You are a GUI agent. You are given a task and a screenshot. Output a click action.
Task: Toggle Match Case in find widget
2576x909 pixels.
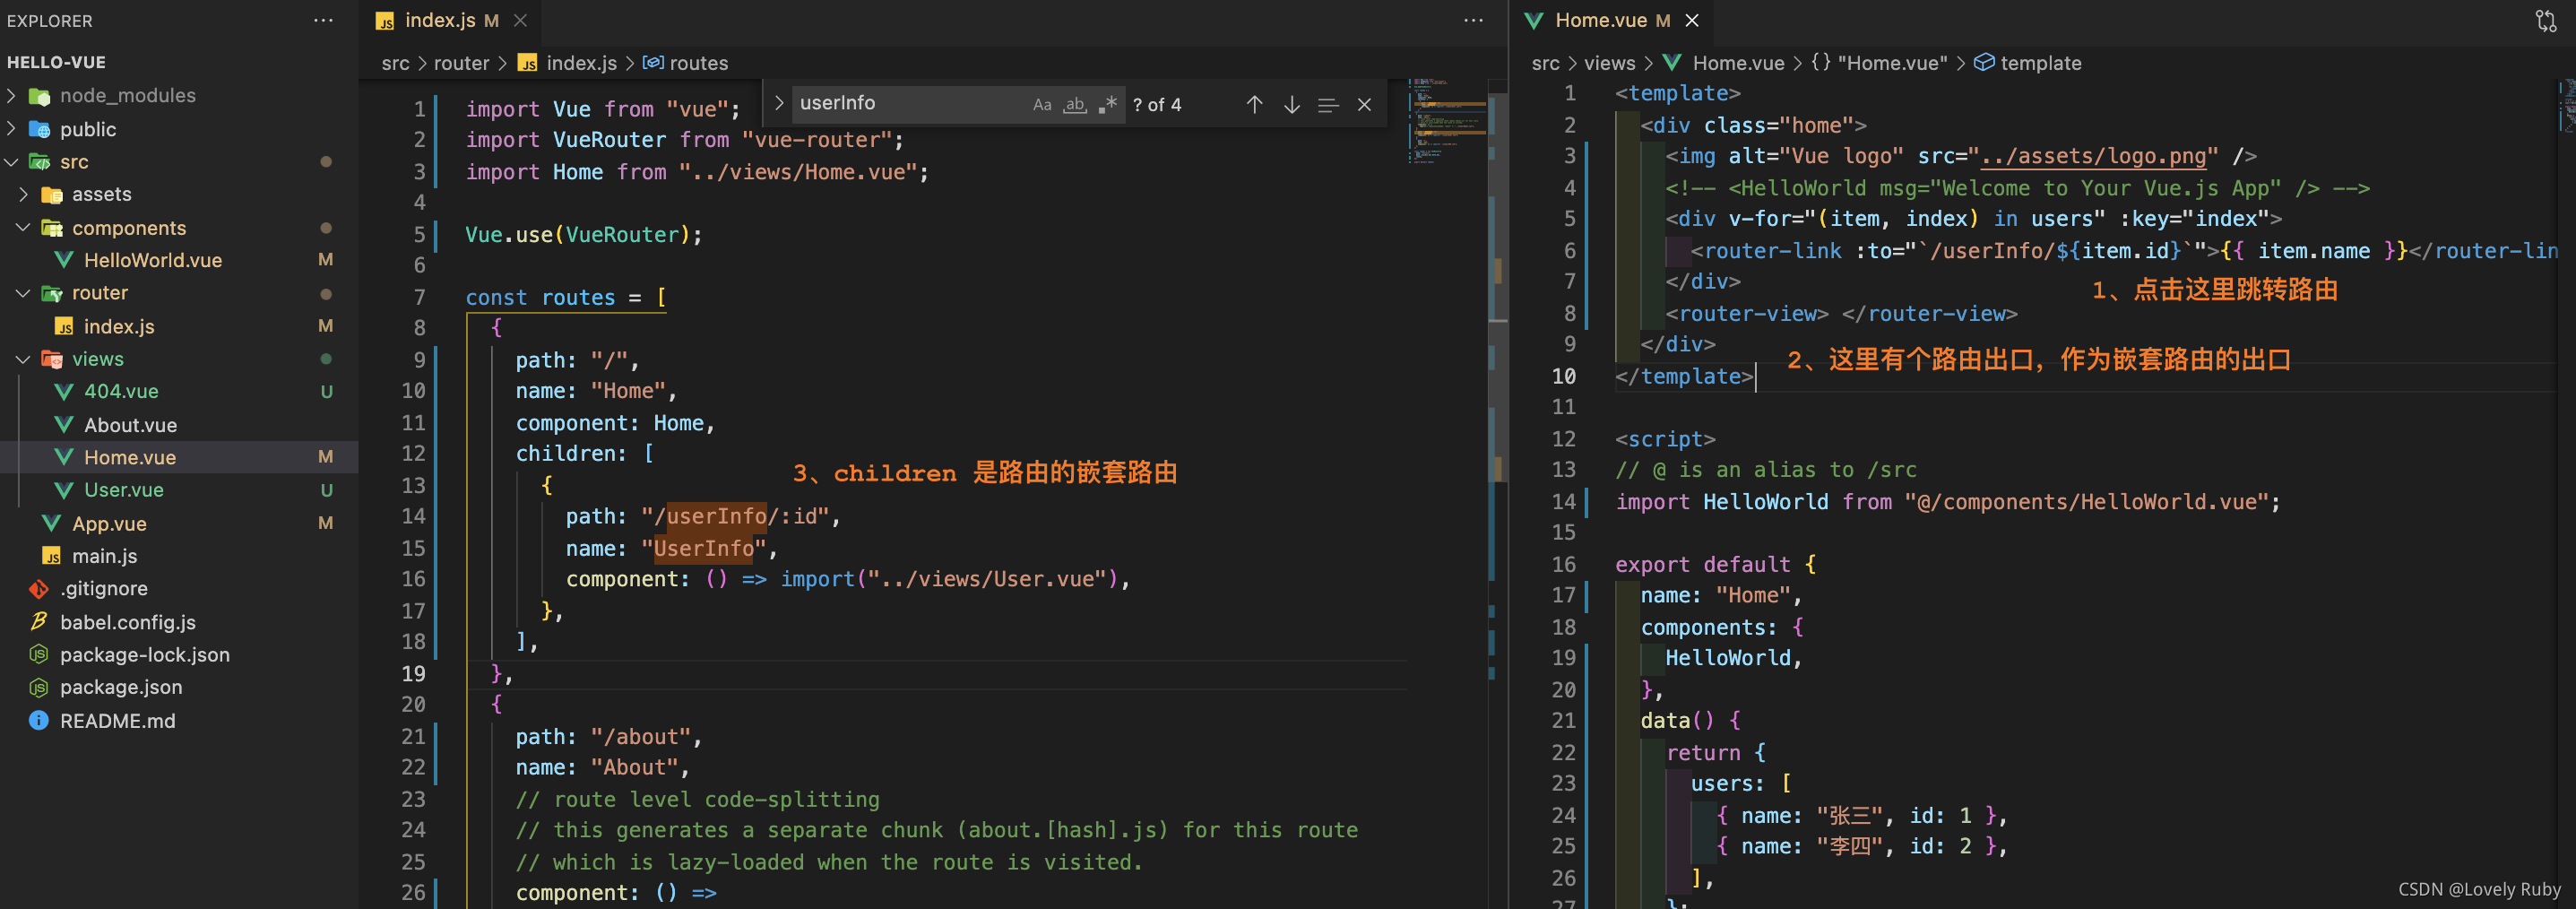coord(1042,104)
